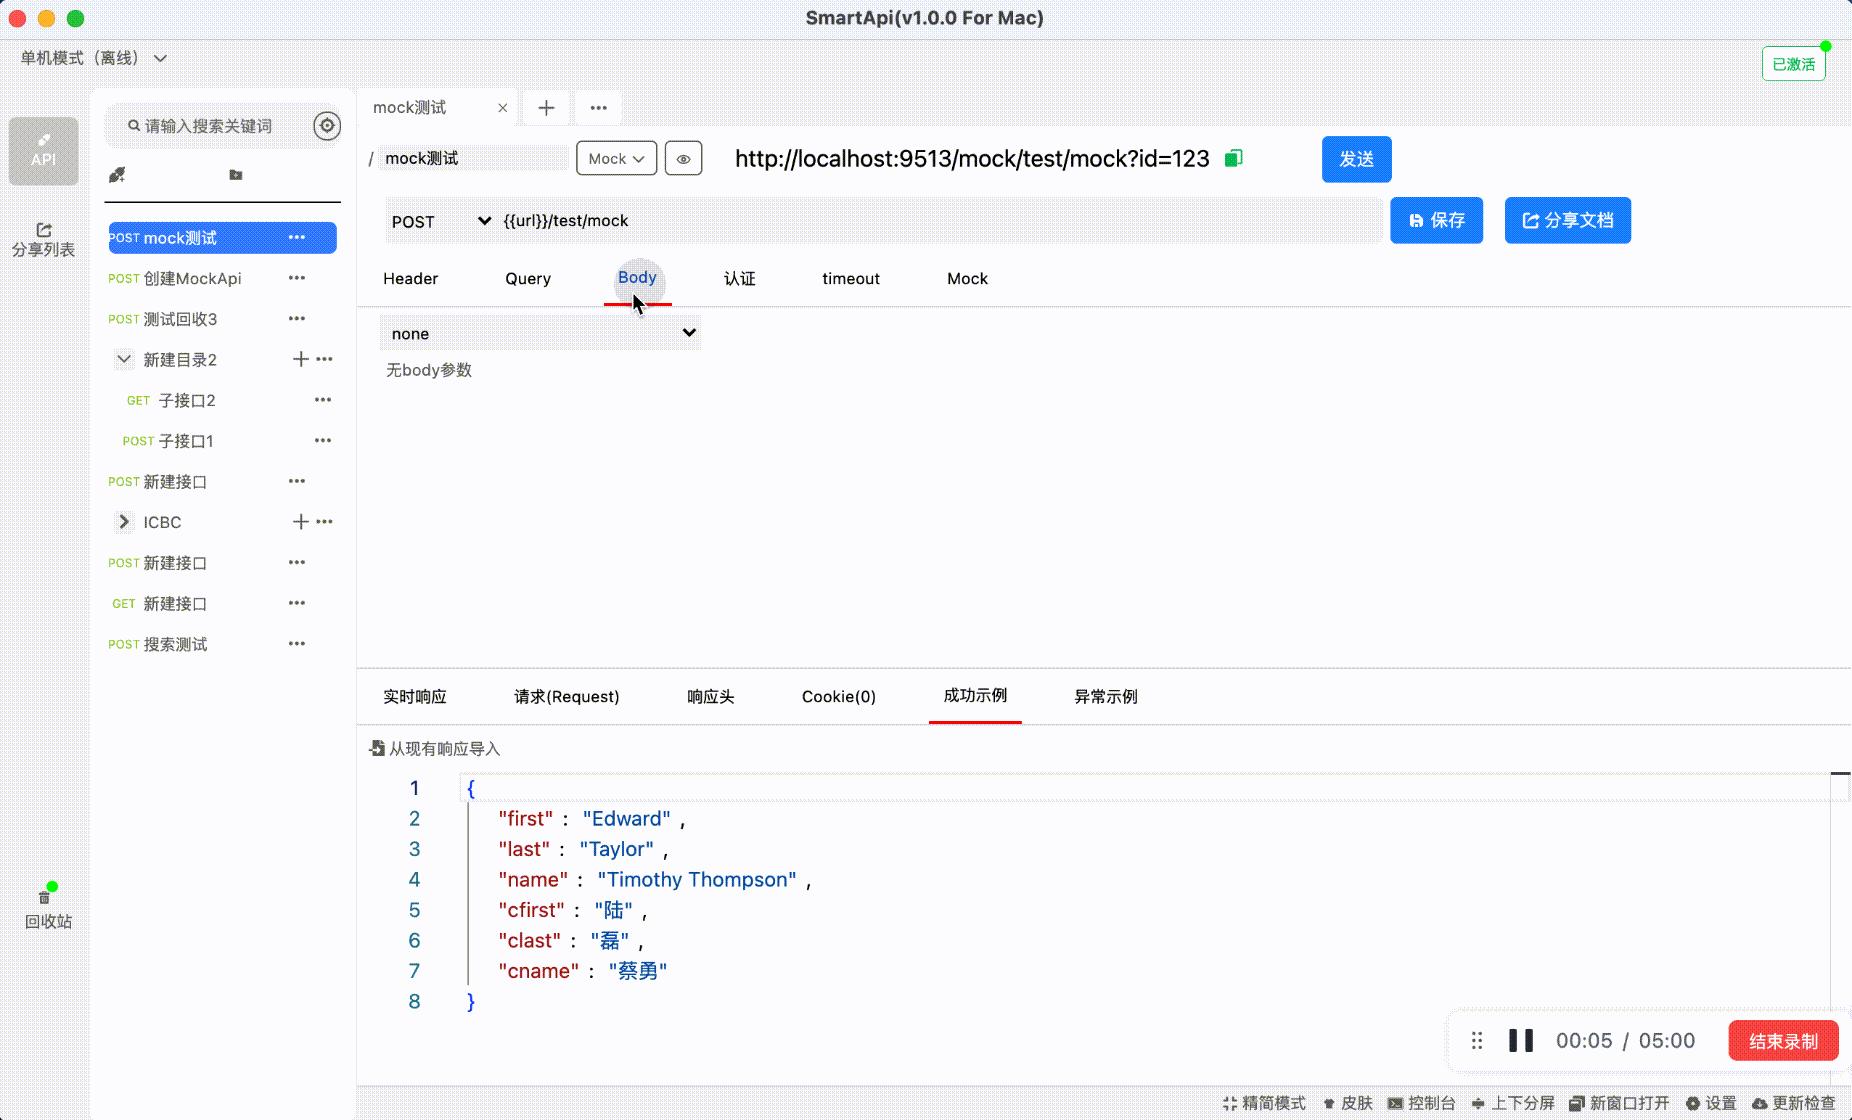Pause the ongoing screen recording
The width and height of the screenshot is (1852, 1120).
[x=1520, y=1040]
